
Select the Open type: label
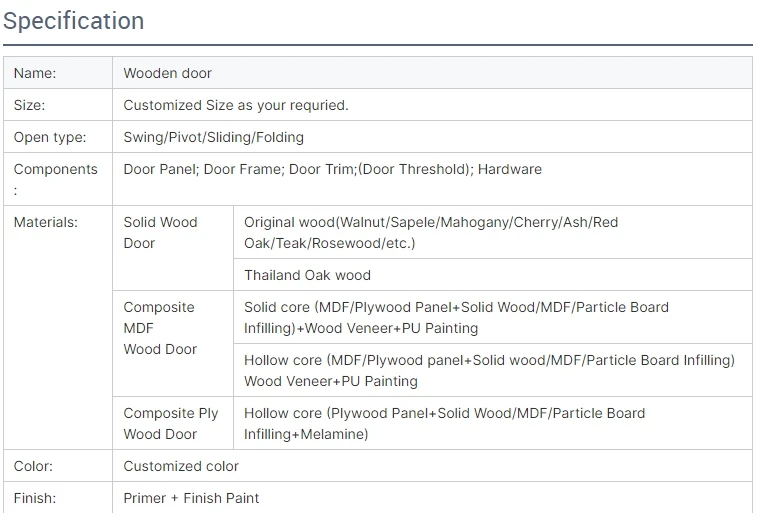pyautogui.click(x=50, y=137)
